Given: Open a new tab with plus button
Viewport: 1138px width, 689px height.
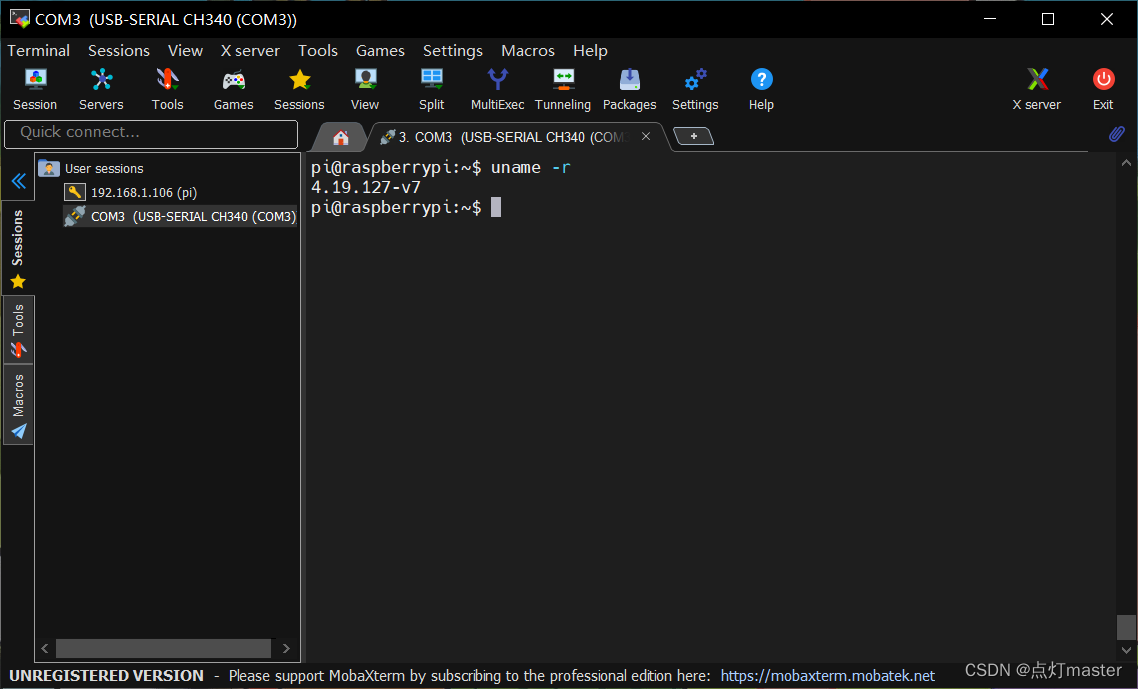Looking at the screenshot, I should click(694, 136).
